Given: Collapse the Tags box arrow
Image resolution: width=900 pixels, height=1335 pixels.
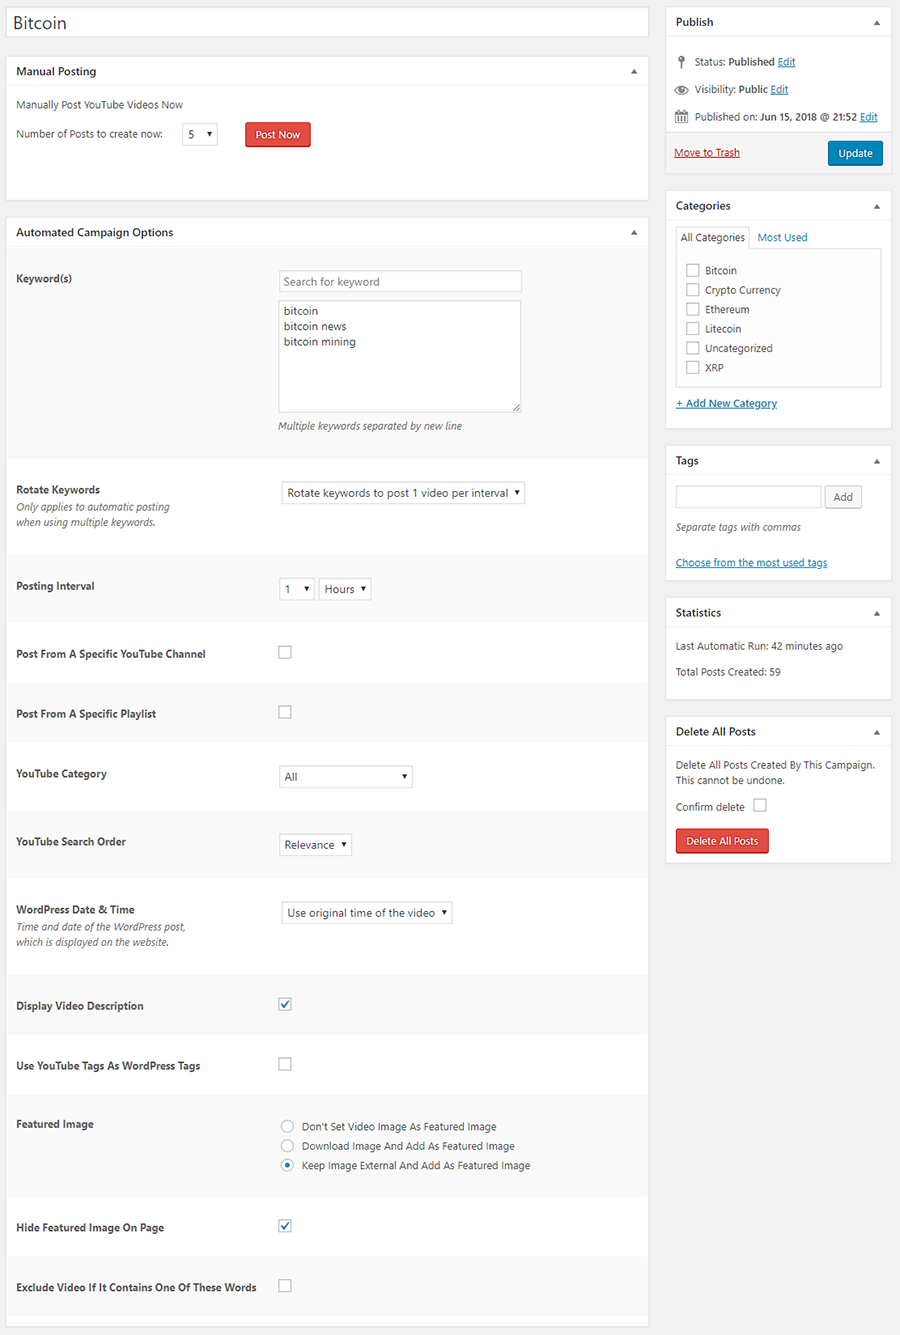Looking at the screenshot, I should point(877,461).
